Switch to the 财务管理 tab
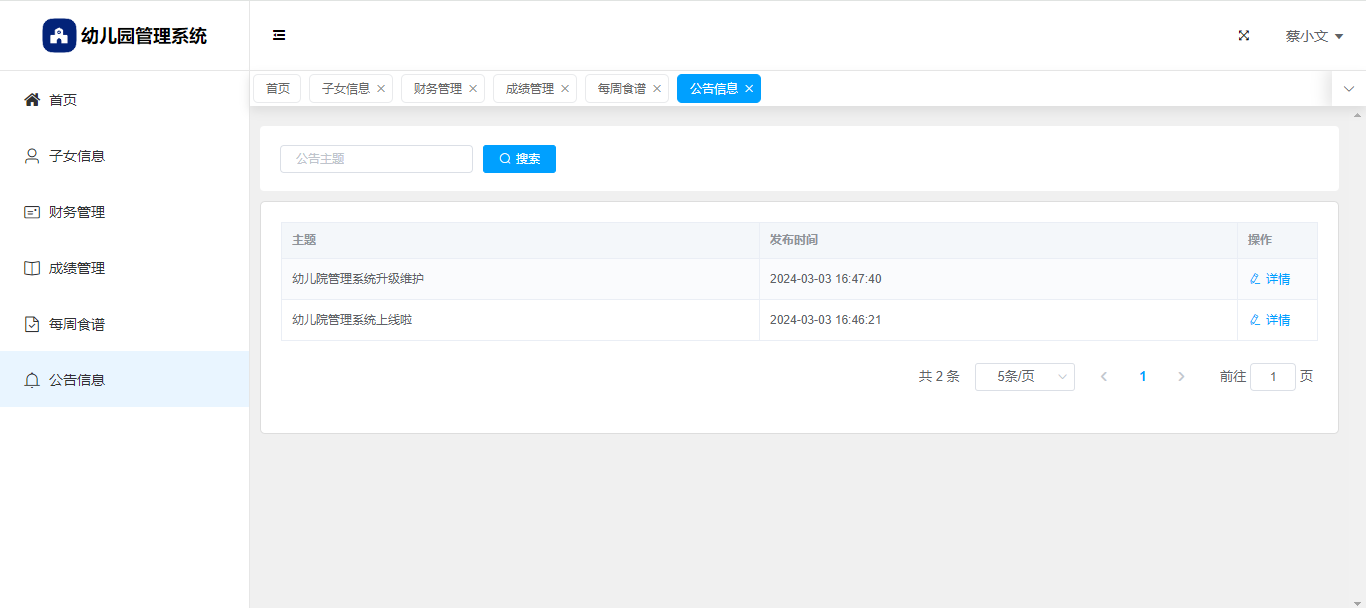This screenshot has height=608, width=1366. coord(437,89)
